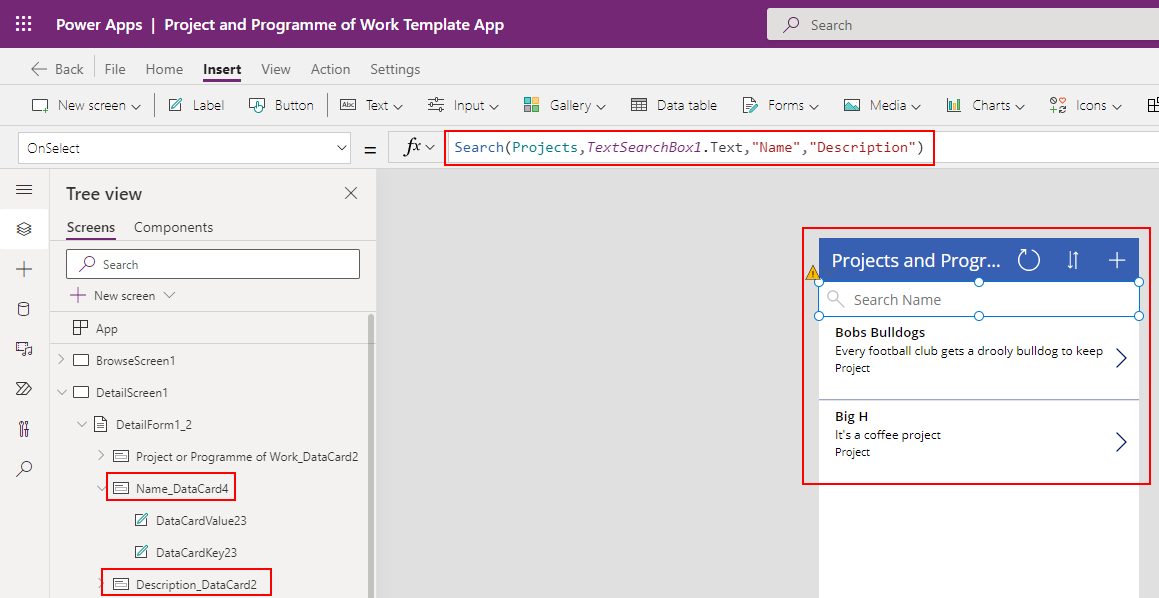Click the sort icon in app header
The width and height of the screenshot is (1159, 598).
(x=1073, y=259)
